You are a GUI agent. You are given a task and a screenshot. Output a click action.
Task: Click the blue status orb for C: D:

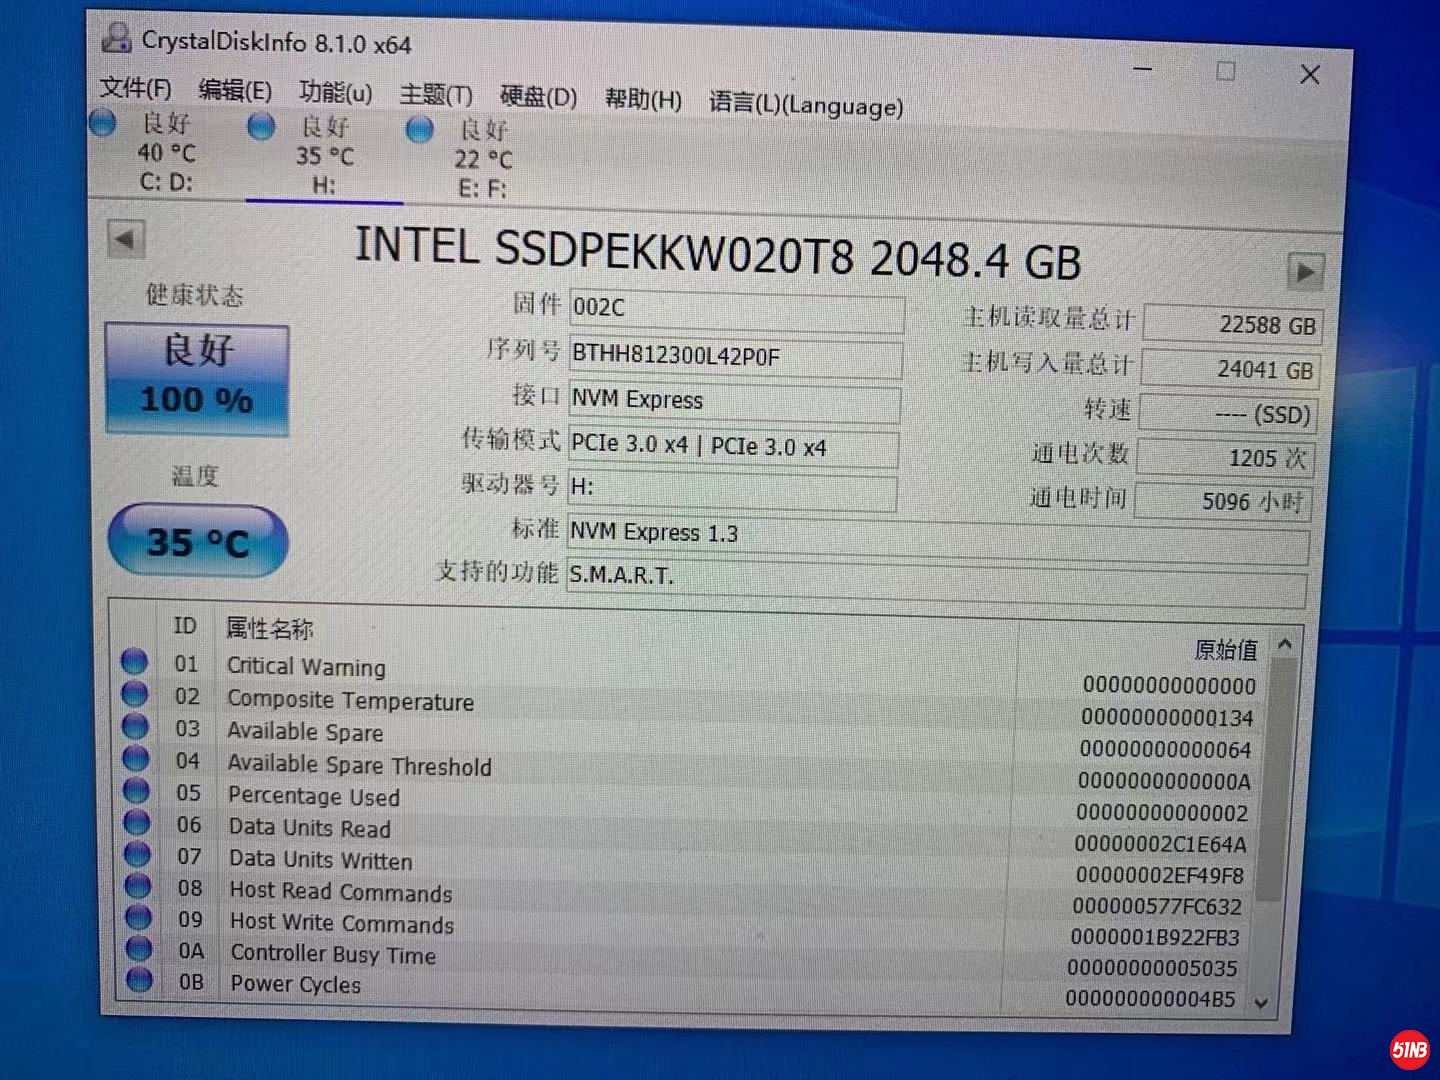(102, 123)
